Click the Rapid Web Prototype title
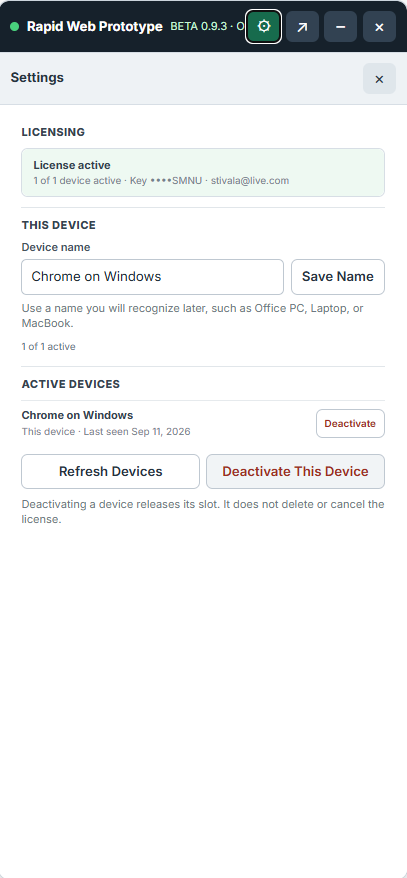 coord(95,26)
